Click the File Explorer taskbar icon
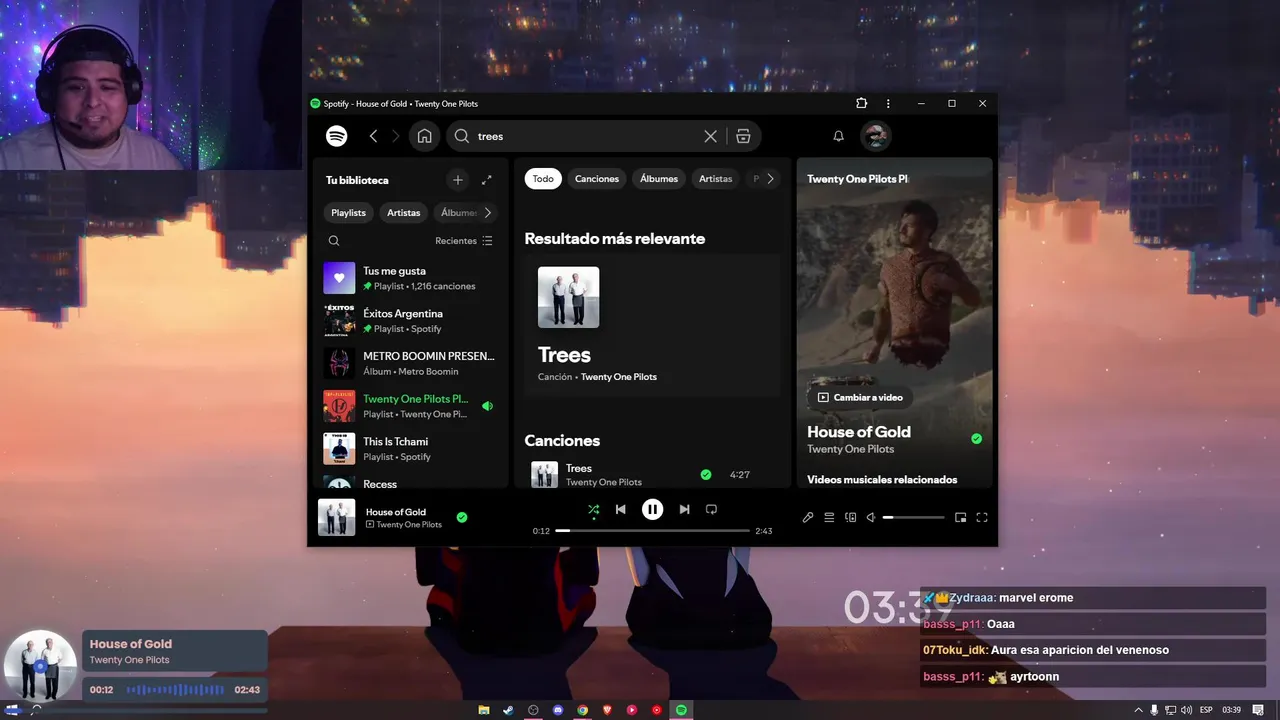The height and width of the screenshot is (720, 1280). [x=484, y=710]
